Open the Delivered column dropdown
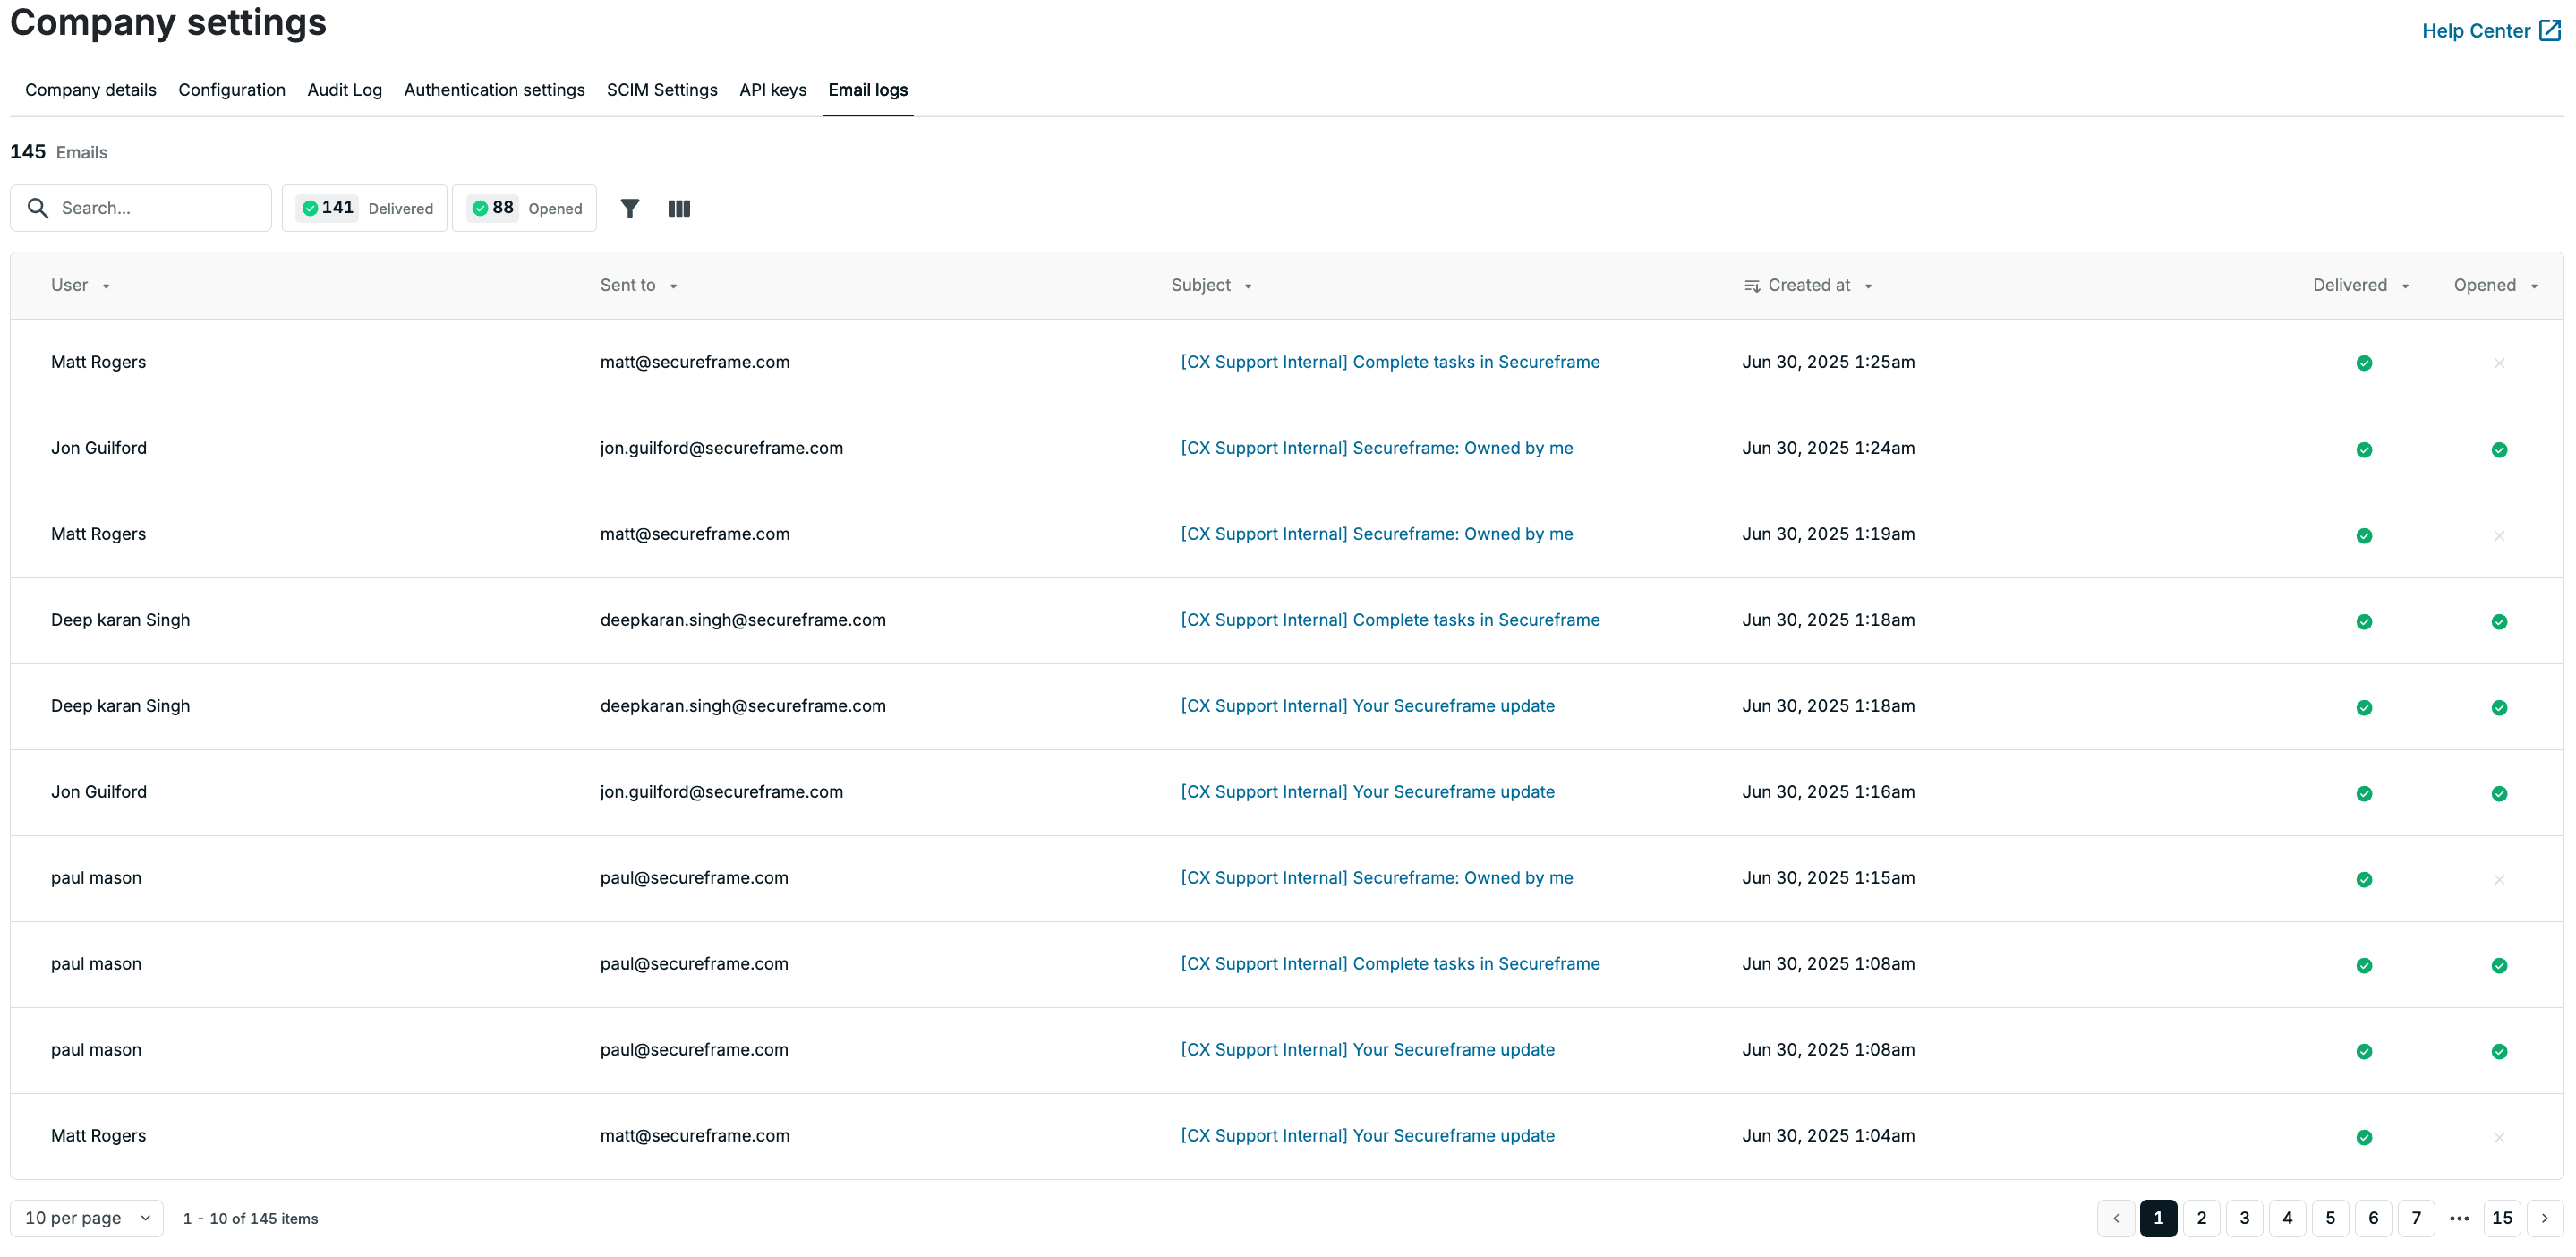The height and width of the screenshot is (1257, 2576). tap(2405, 286)
